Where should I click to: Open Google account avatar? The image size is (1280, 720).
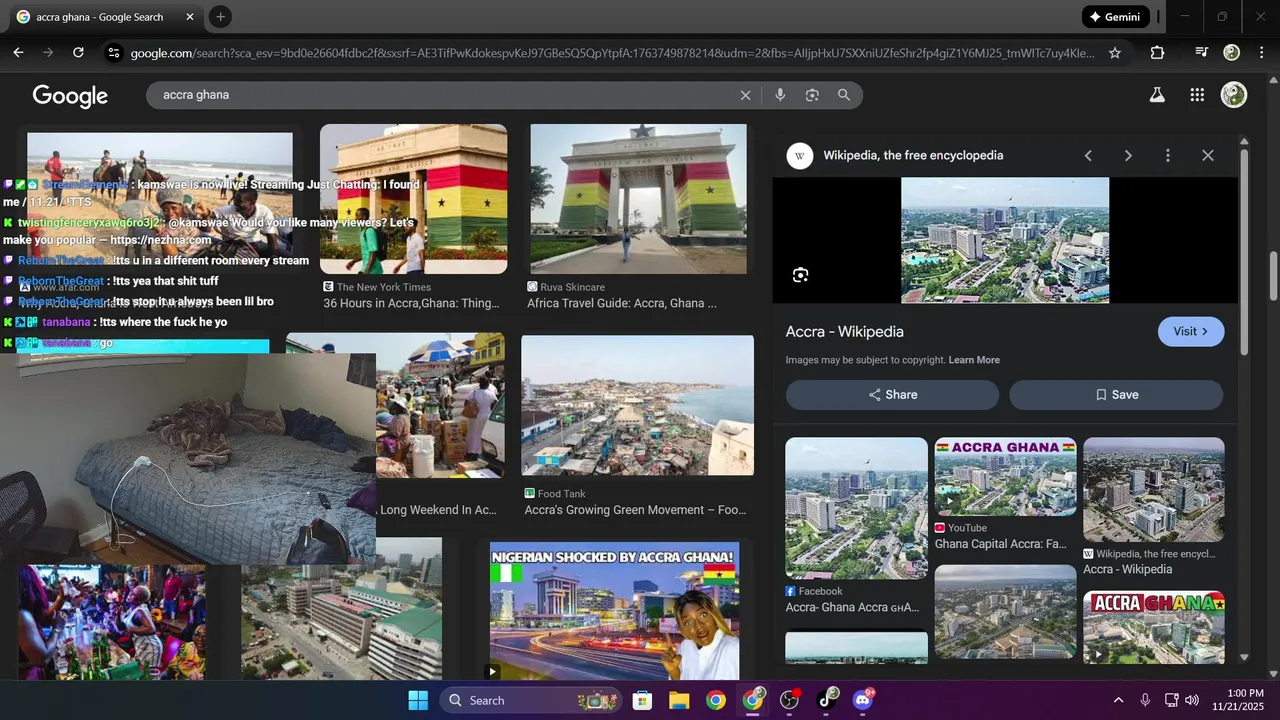tap(1234, 95)
